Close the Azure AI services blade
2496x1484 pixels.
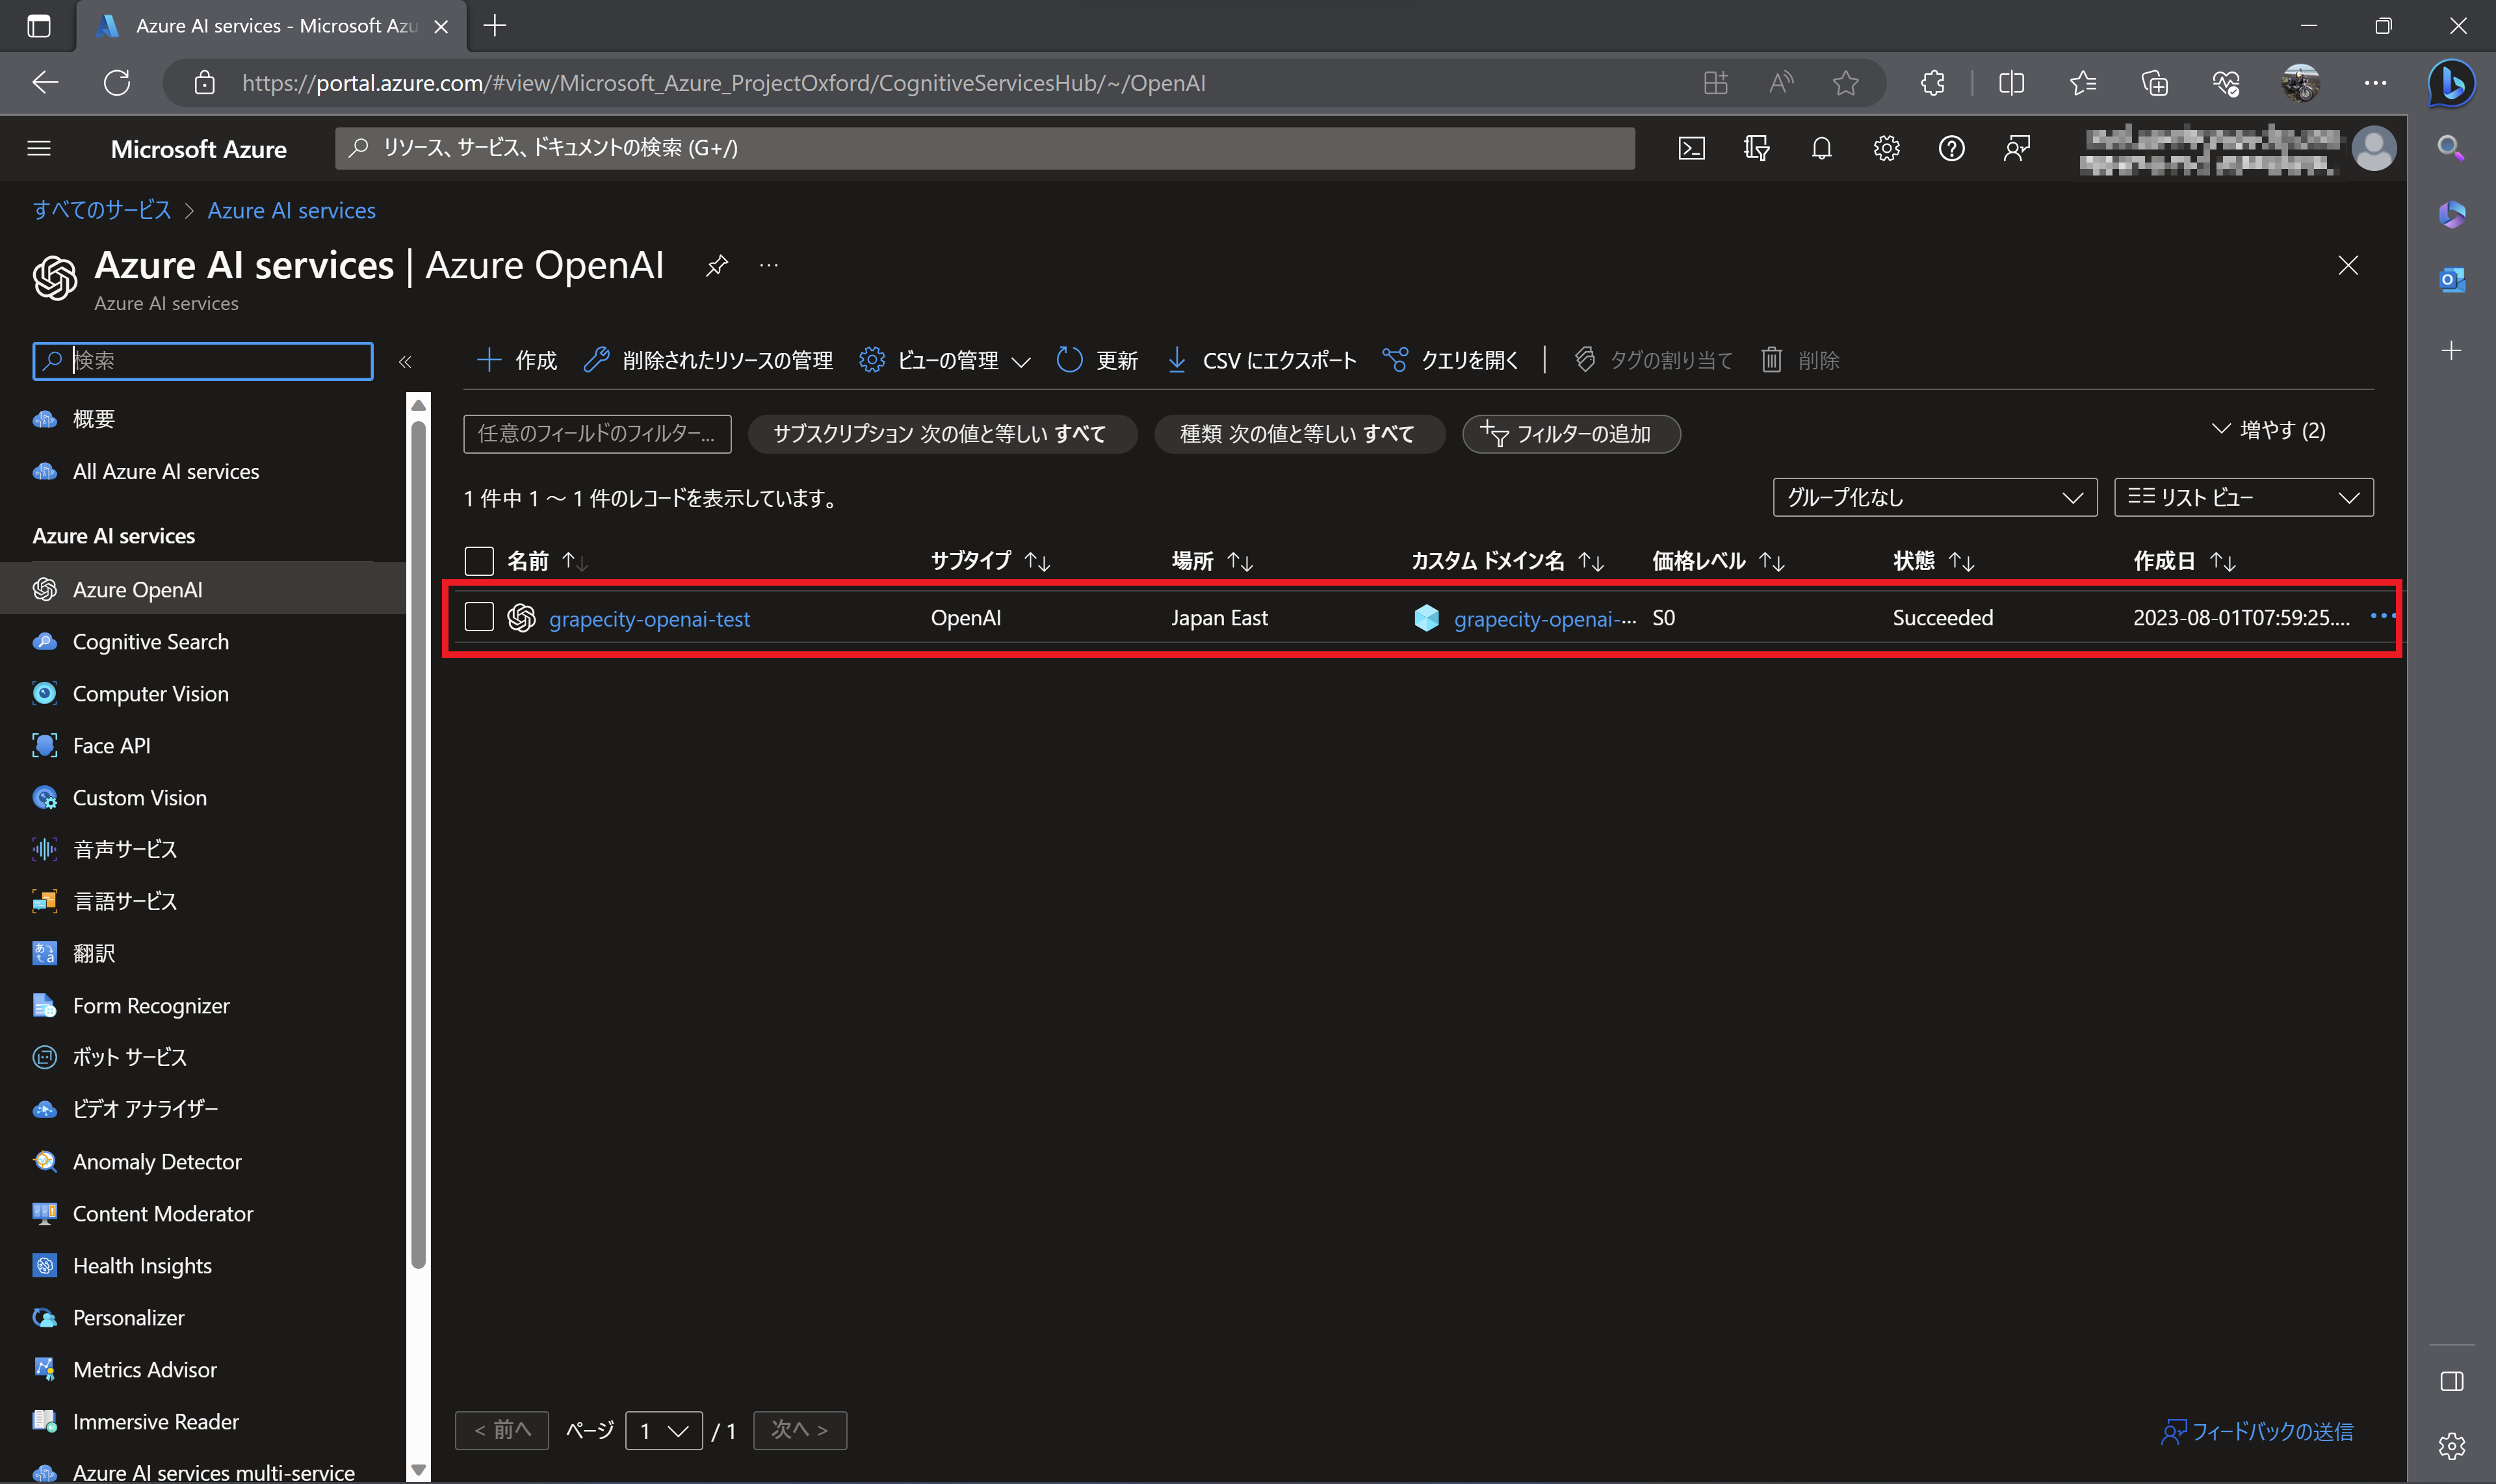[2348, 266]
